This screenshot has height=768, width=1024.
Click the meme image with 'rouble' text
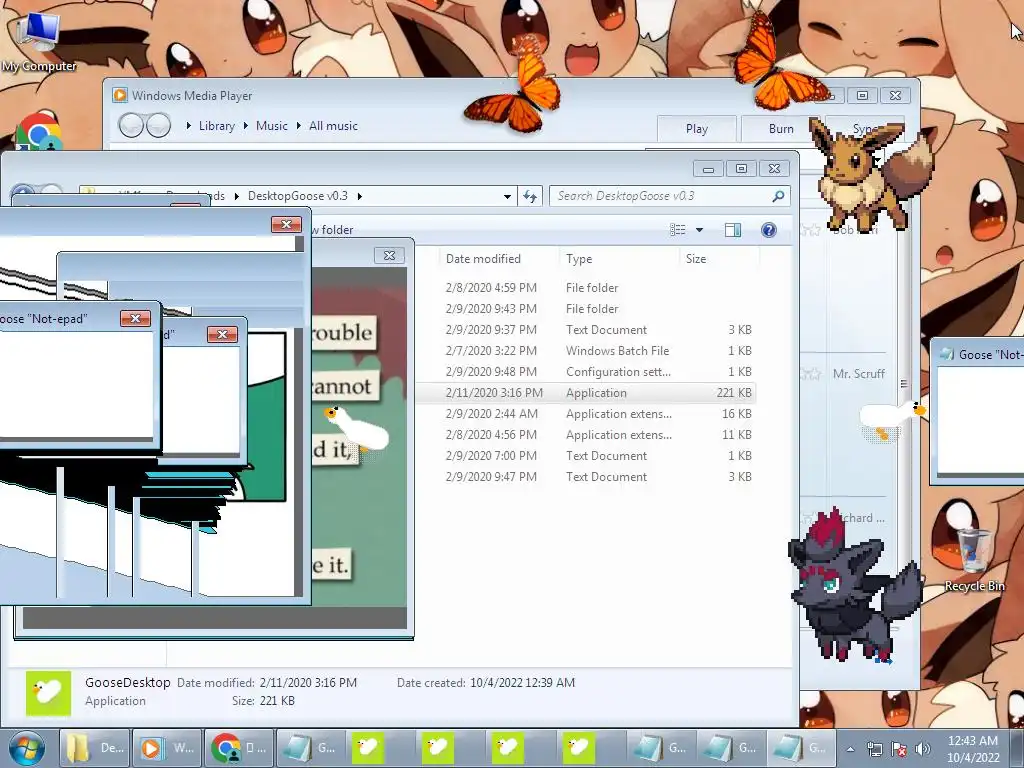(359, 438)
